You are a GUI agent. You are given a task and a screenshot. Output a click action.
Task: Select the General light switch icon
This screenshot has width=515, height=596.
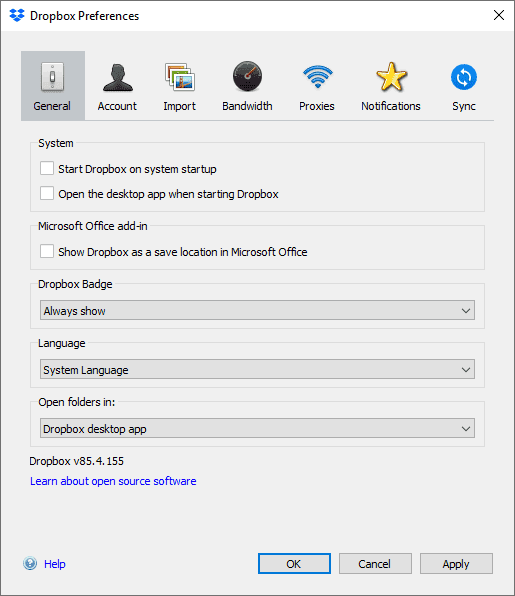pos(52,77)
